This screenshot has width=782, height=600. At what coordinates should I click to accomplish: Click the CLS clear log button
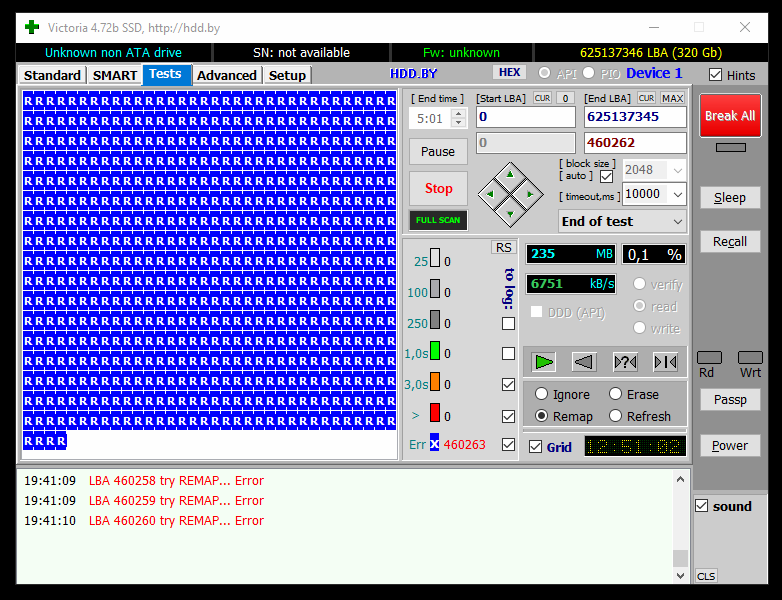(x=706, y=576)
